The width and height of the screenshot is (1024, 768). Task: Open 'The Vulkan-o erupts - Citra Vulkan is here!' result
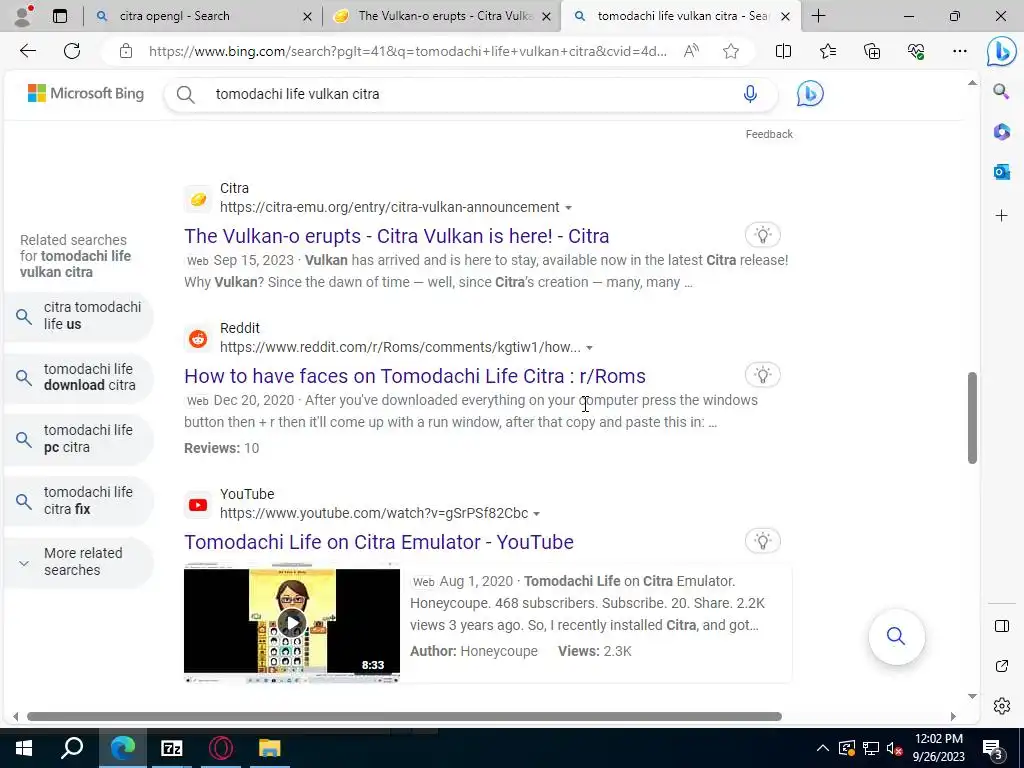click(x=396, y=236)
